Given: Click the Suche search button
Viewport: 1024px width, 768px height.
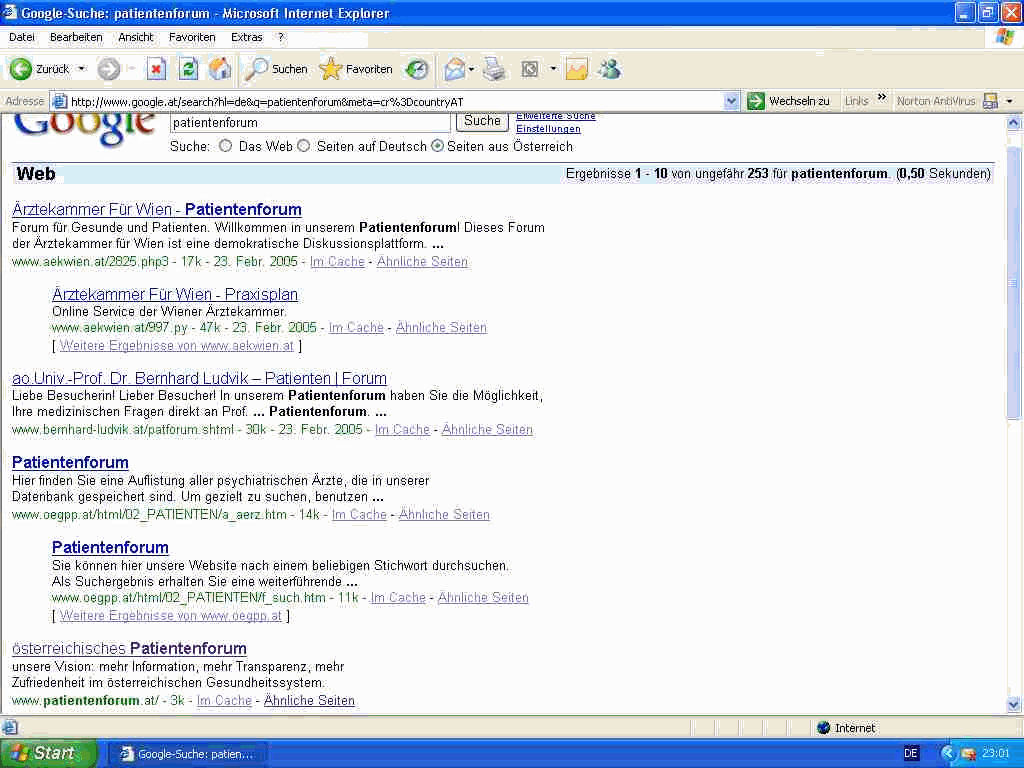Looking at the screenshot, I should tap(482, 121).
